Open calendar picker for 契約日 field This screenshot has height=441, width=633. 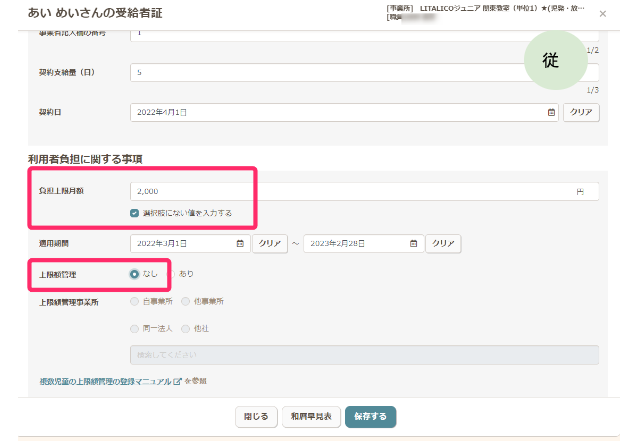point(552,113)
